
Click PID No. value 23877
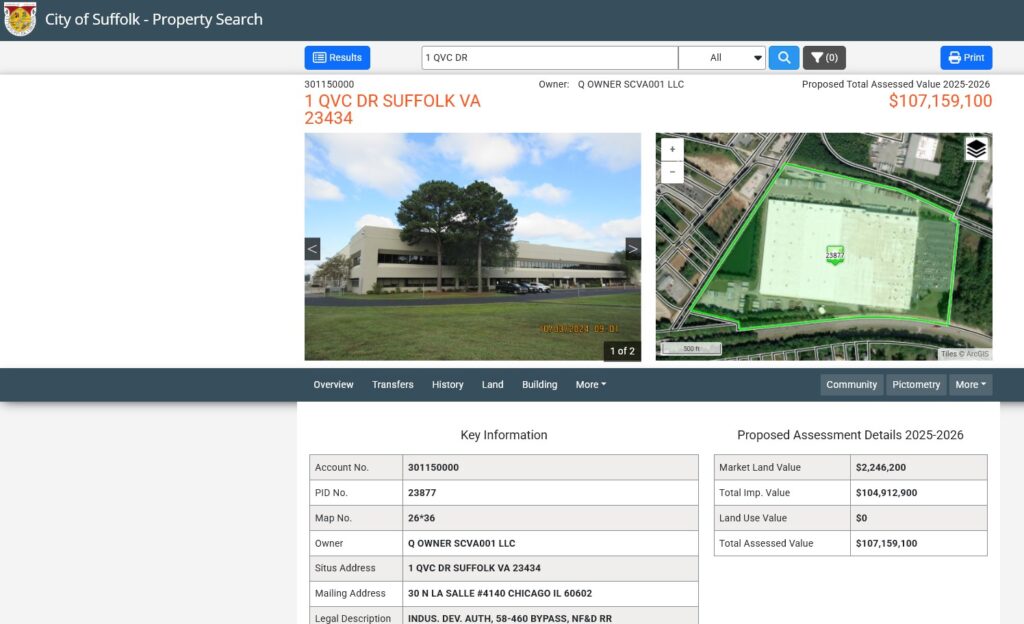(422, 493)
